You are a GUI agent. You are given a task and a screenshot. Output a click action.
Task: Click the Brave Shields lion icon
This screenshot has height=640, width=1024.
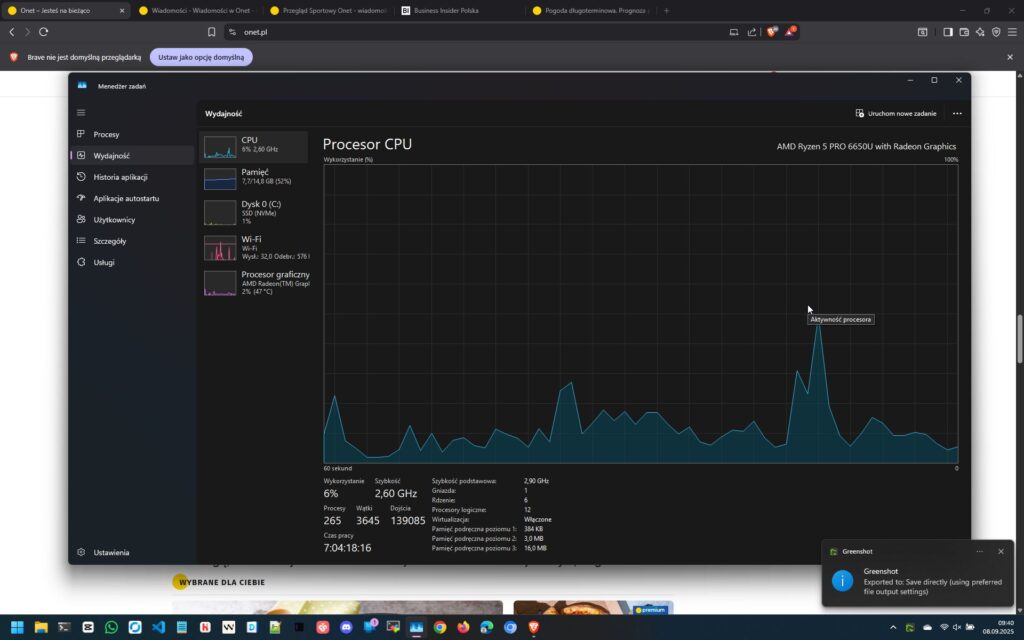[x=771, y=32]
